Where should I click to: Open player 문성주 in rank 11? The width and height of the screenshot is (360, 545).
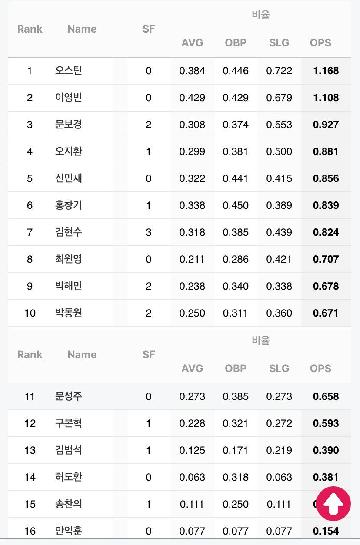click(x=68, y=396)
